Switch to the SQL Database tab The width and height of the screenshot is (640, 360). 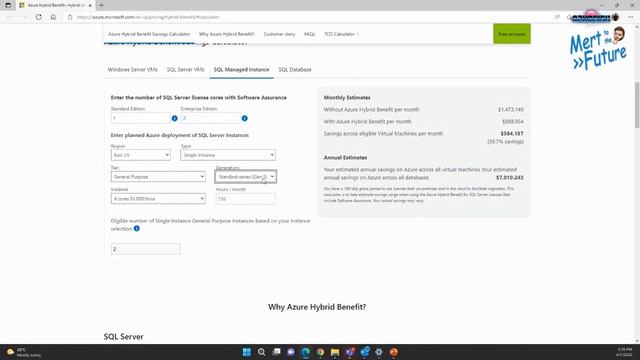[x=295, y=70]
